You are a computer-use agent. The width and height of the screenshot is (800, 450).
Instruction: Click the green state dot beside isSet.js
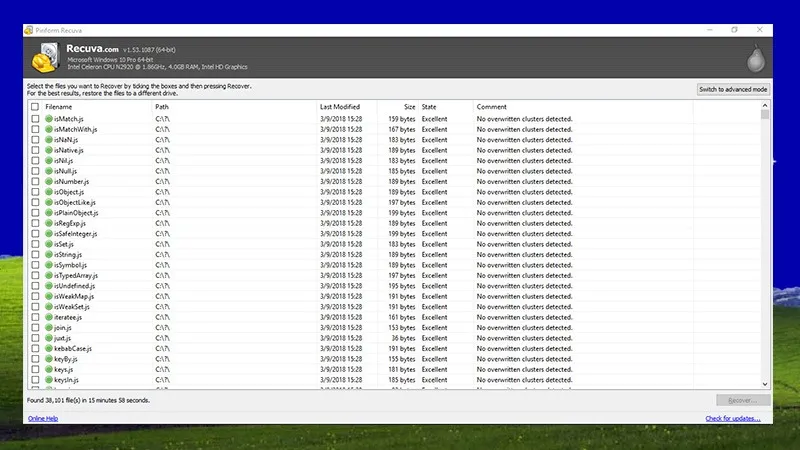point(49,244)
